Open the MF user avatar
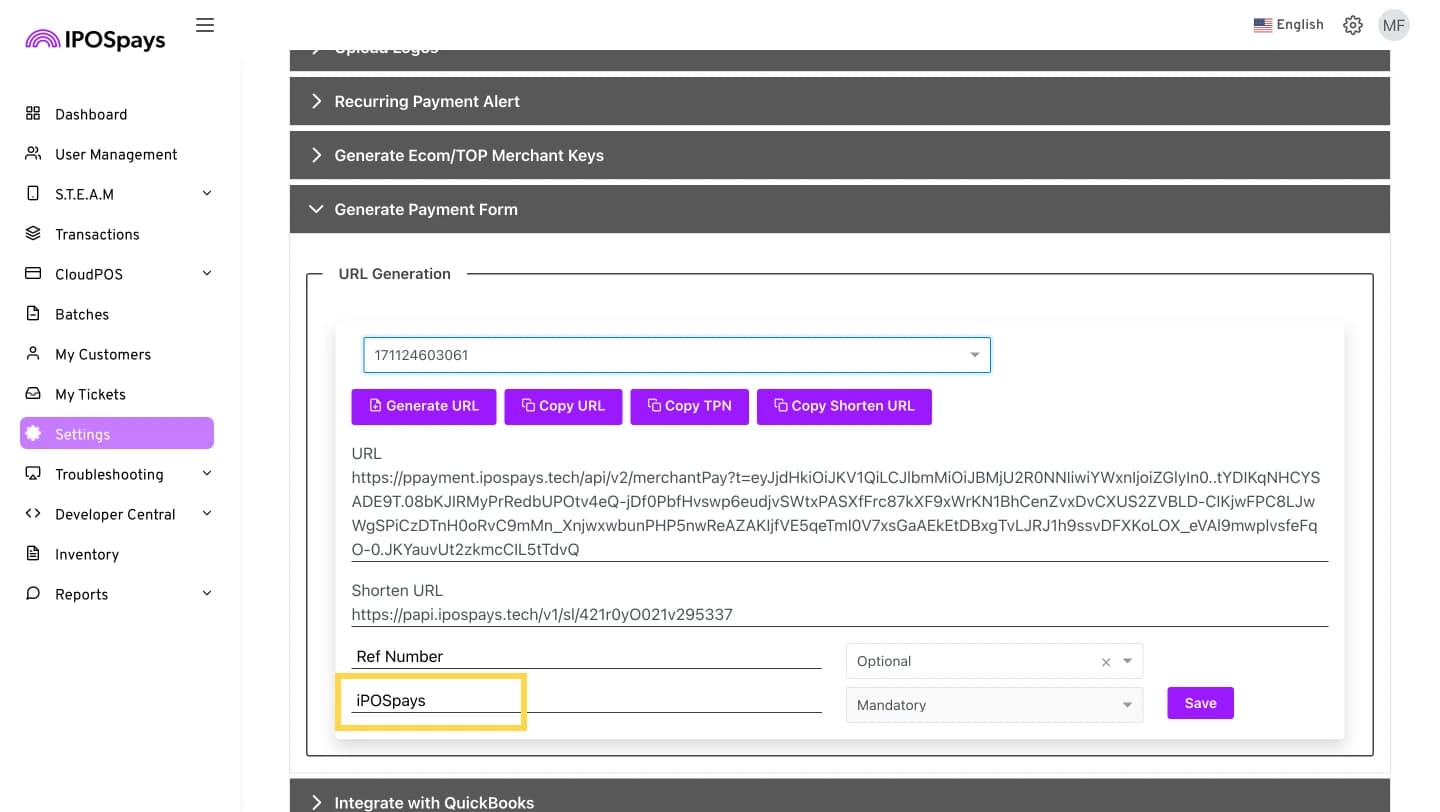 click(1394, 25)
